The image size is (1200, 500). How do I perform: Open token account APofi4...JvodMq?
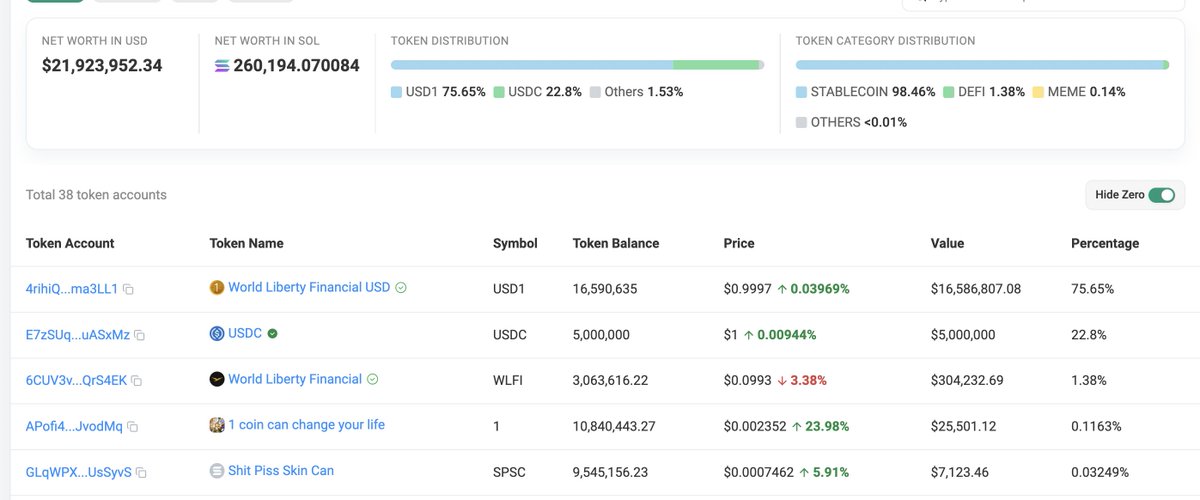[x=74, y=427]
